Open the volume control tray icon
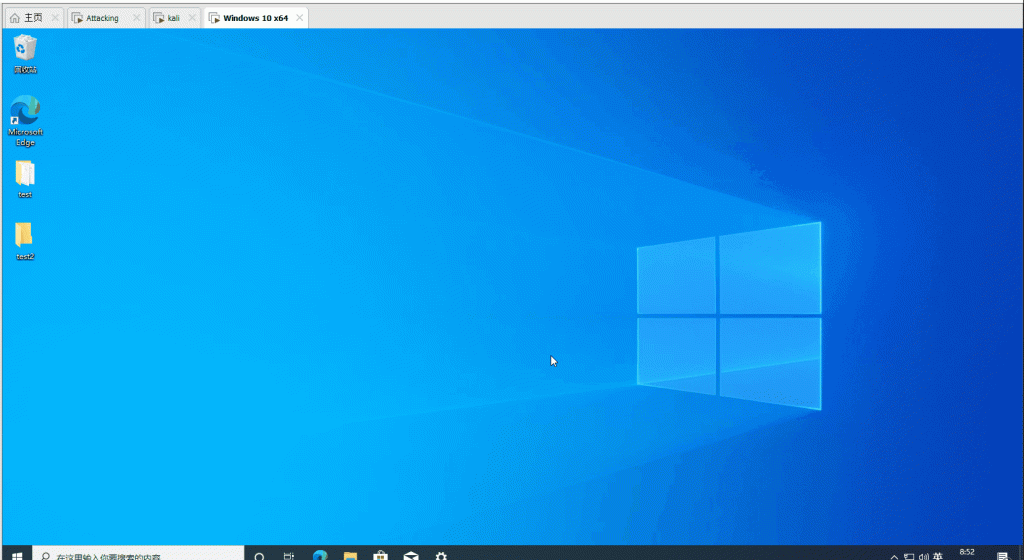This screenshot has width=1024, height=560. tap(923, 556)
